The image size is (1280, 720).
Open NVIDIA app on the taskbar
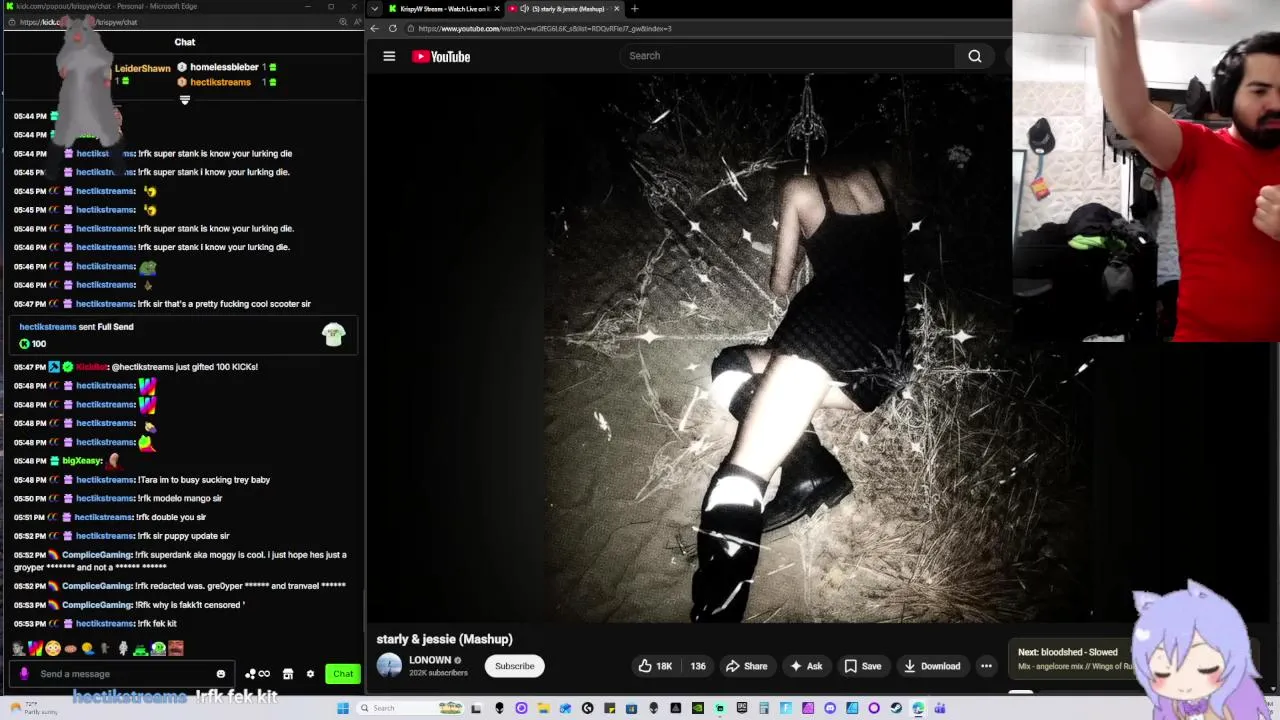[x=698, y=708]
